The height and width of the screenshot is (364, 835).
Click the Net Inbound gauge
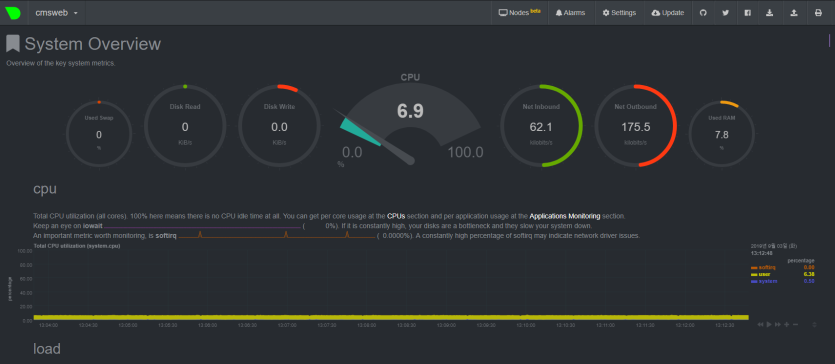(541, 125)
